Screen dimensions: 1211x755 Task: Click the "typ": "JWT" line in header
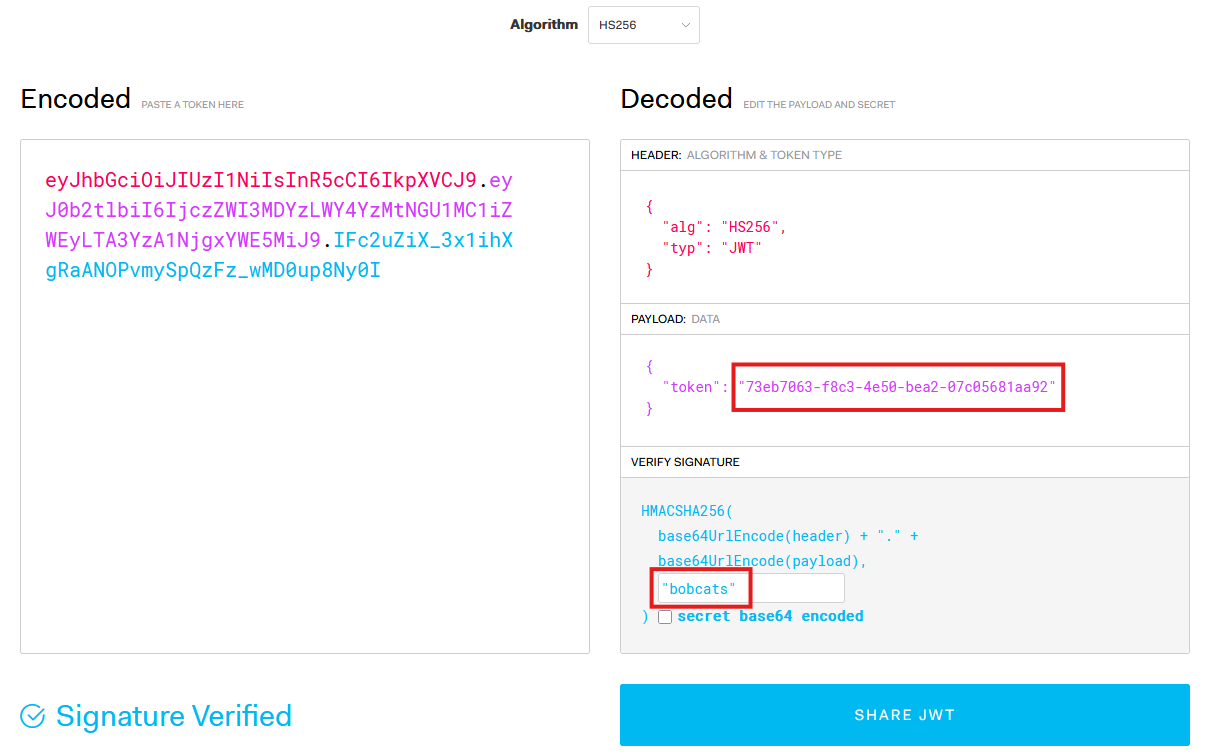click(x=711, y=247)
